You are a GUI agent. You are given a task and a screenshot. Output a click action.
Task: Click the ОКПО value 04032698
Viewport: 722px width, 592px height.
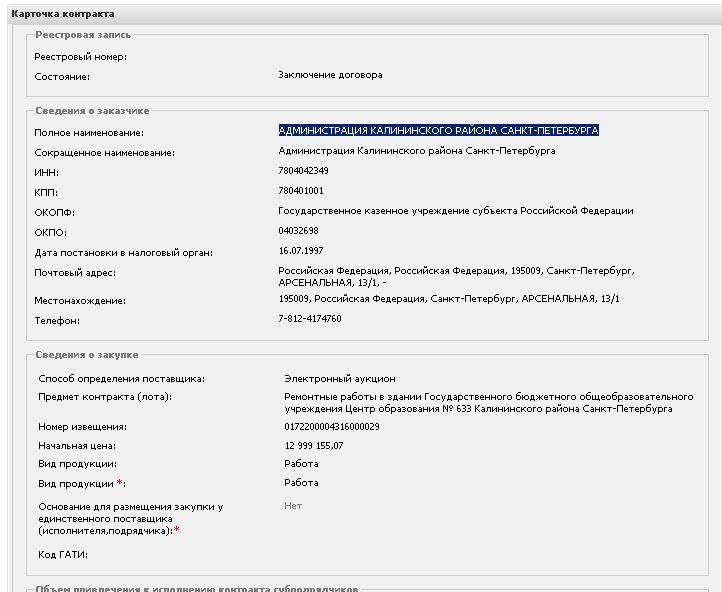[298, 231]
